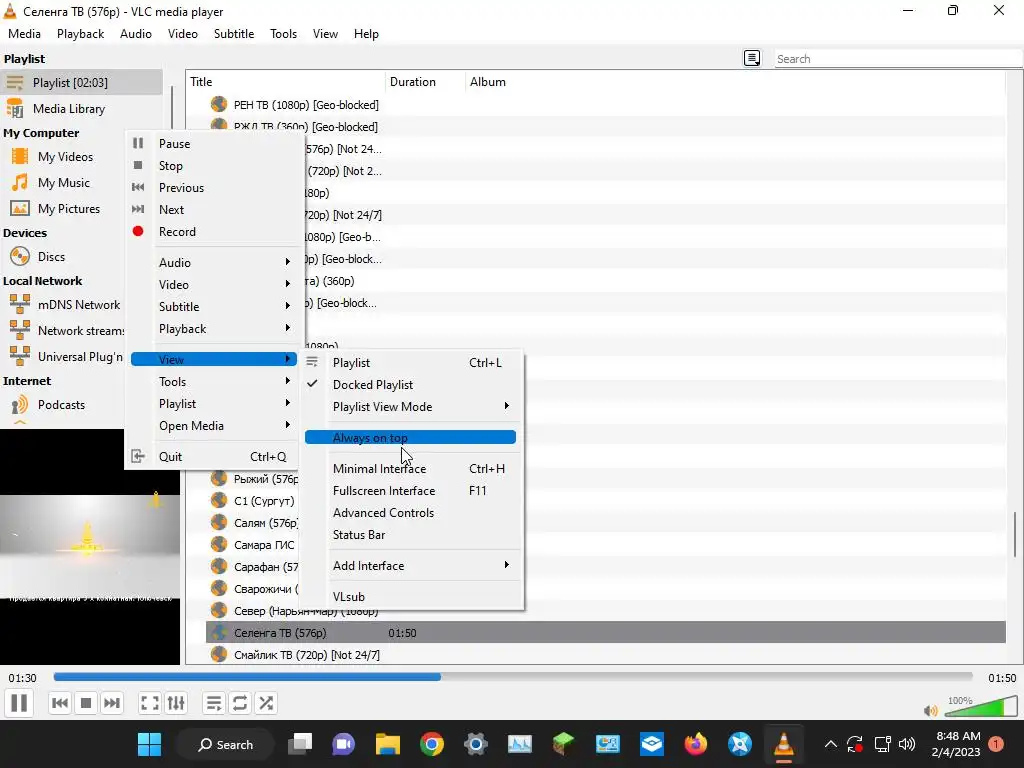1024x768 pixels.
Task: Expand Playback submenu in context menu
Action: (x=214, y=329)
